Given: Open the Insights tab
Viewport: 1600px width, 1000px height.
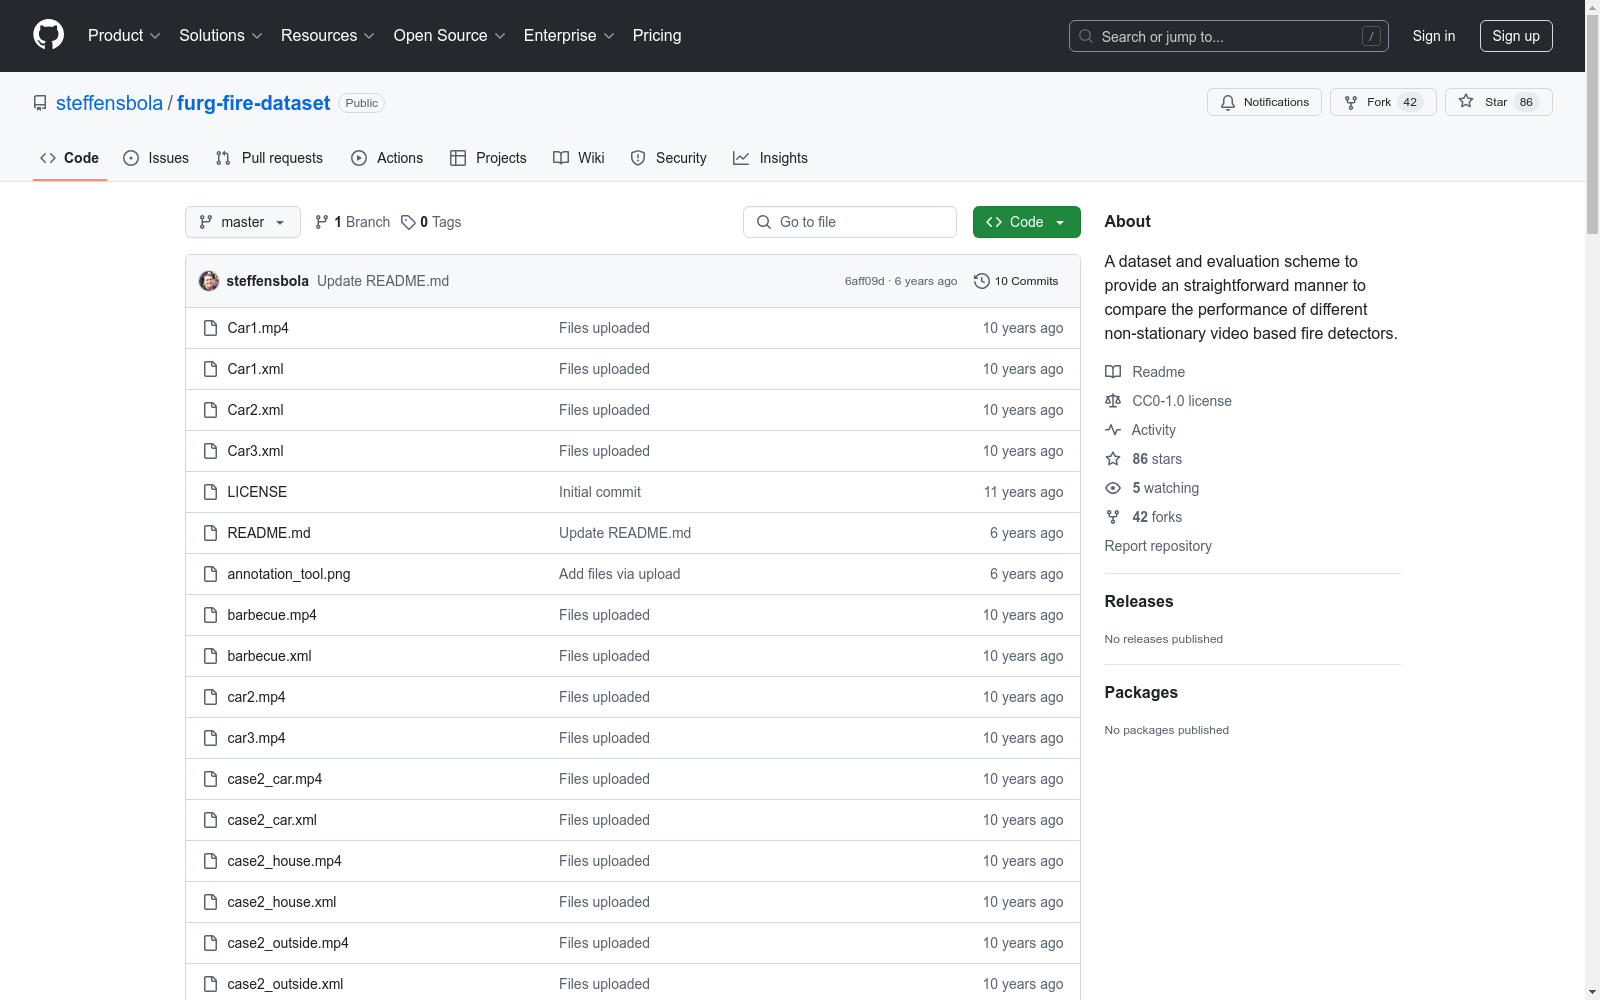Looking at the screenshot, I should click(x=770, y=158).
